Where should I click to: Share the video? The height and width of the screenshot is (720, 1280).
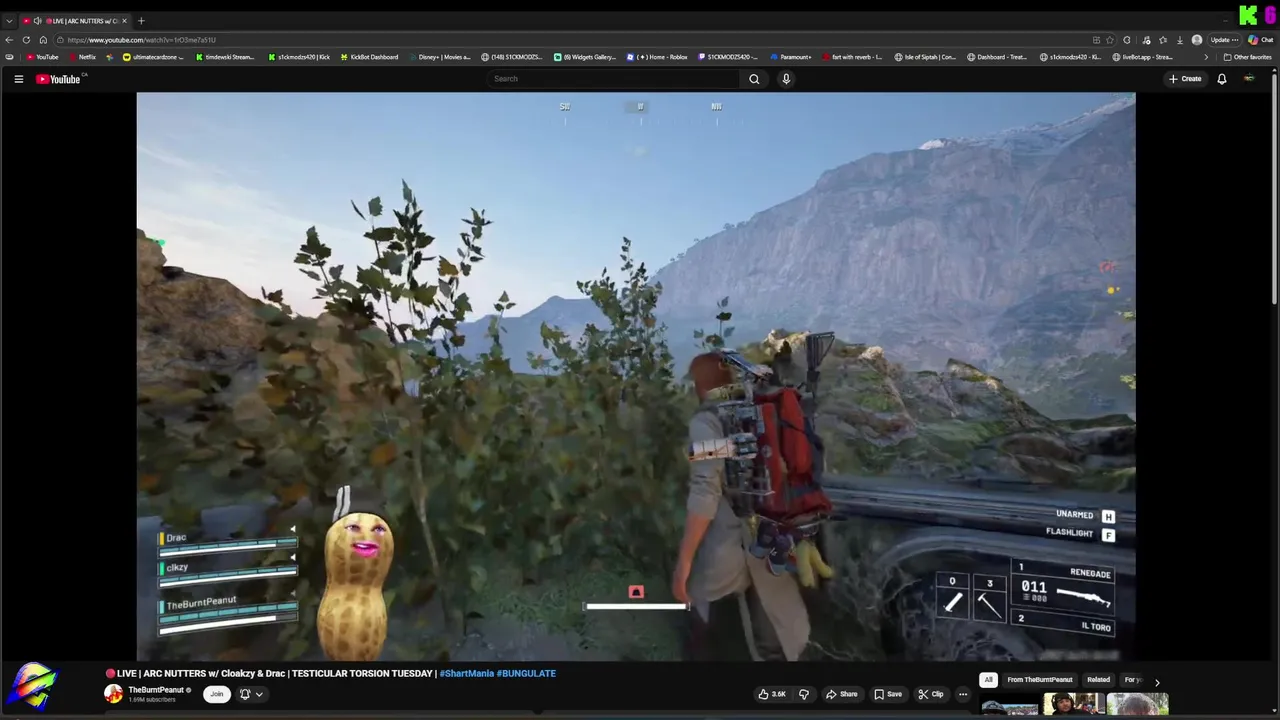click(x=842, y=694)
